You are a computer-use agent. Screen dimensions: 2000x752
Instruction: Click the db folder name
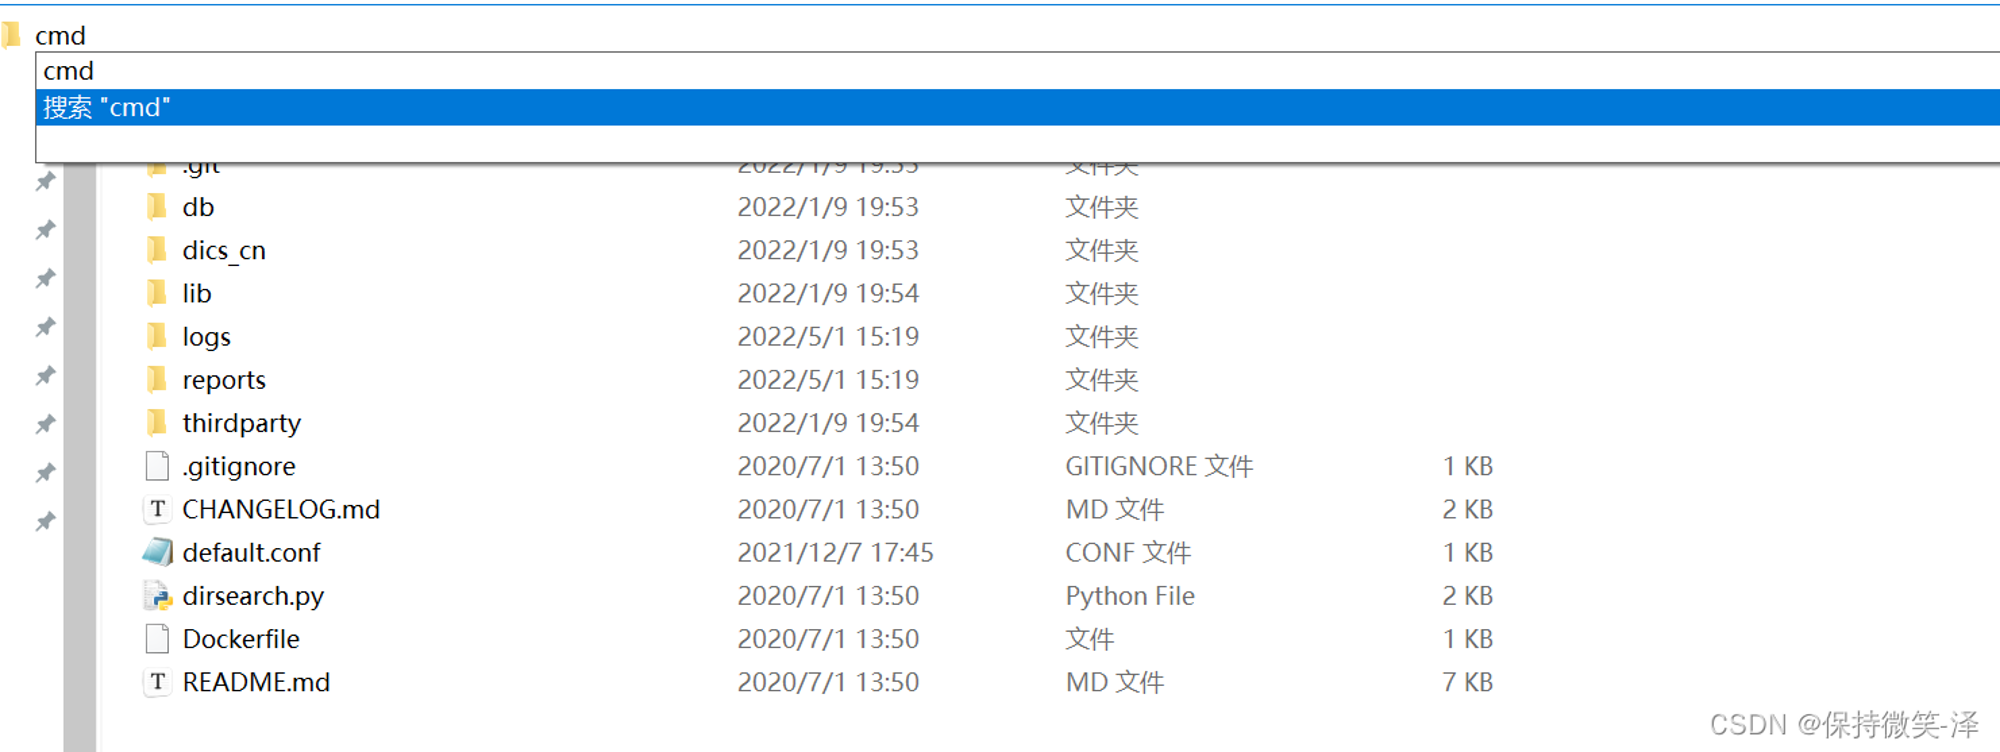point(198,207)
